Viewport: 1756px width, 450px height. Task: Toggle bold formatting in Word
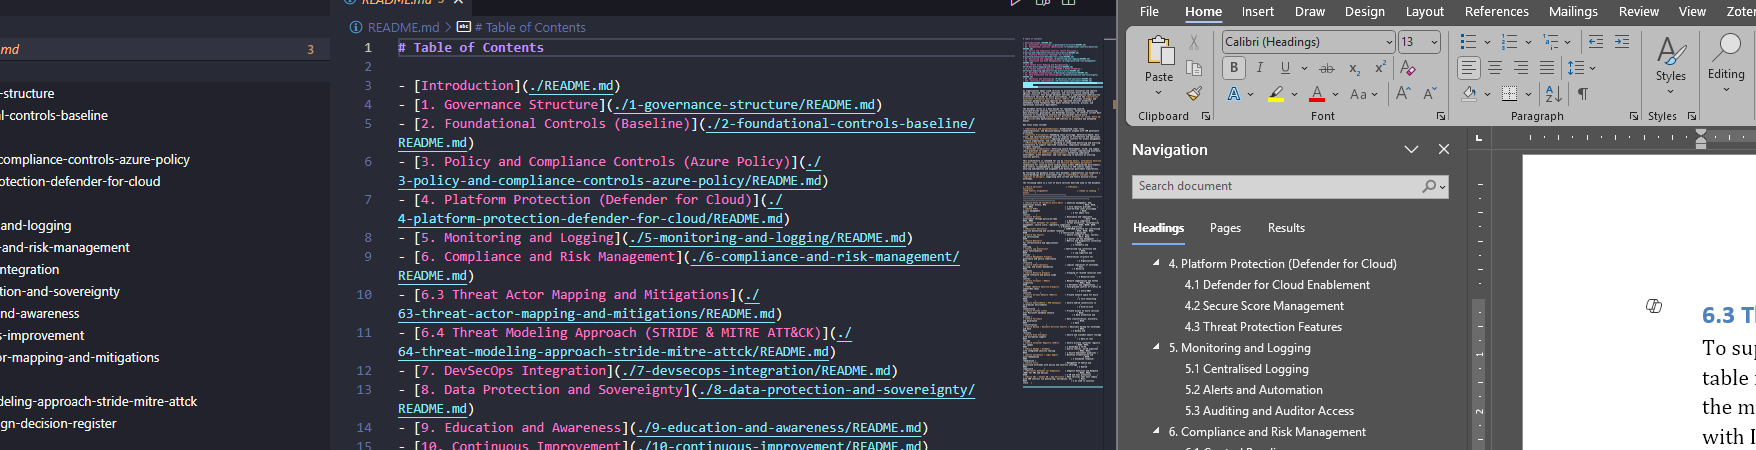click(1234, 68)
